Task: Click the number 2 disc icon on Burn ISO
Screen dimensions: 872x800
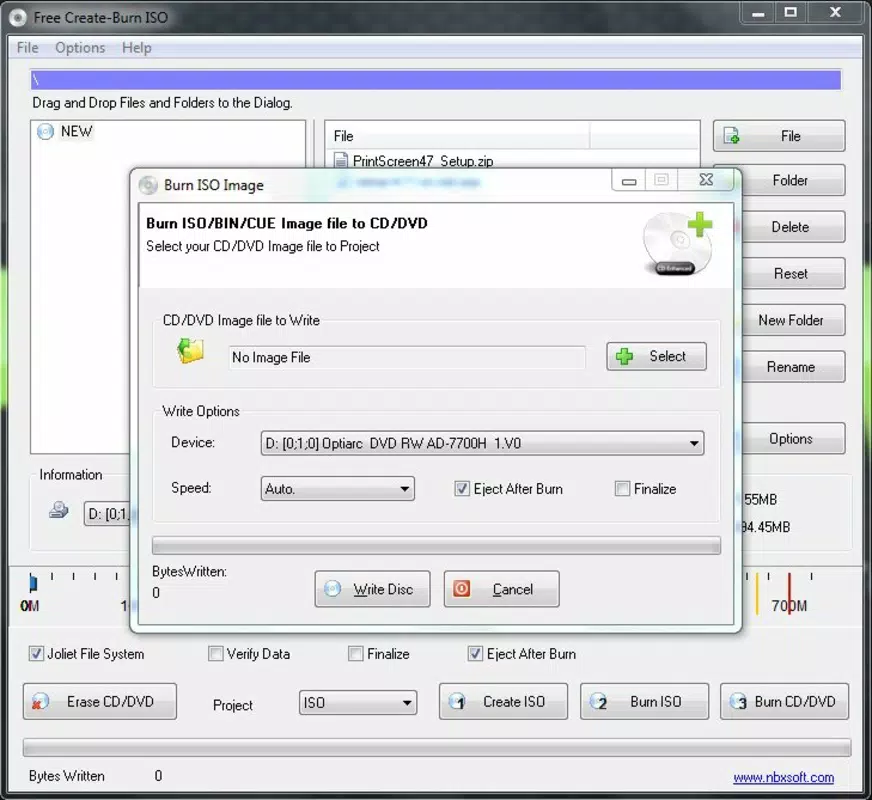Action: 598,702
